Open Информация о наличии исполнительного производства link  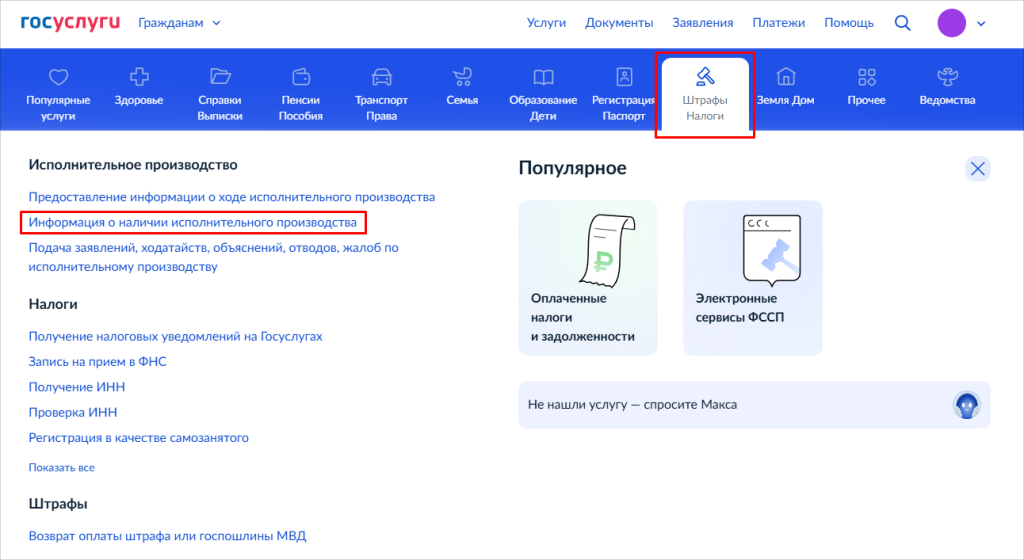click(x=193, y=222)
